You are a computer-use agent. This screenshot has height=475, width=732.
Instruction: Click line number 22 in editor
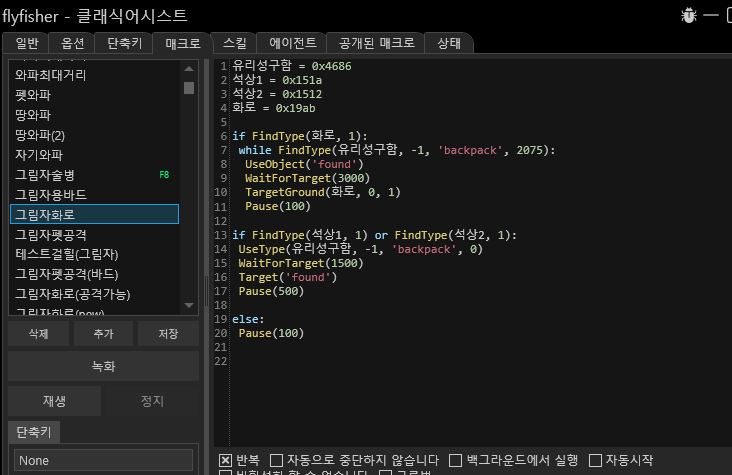[x=221, y=361]
